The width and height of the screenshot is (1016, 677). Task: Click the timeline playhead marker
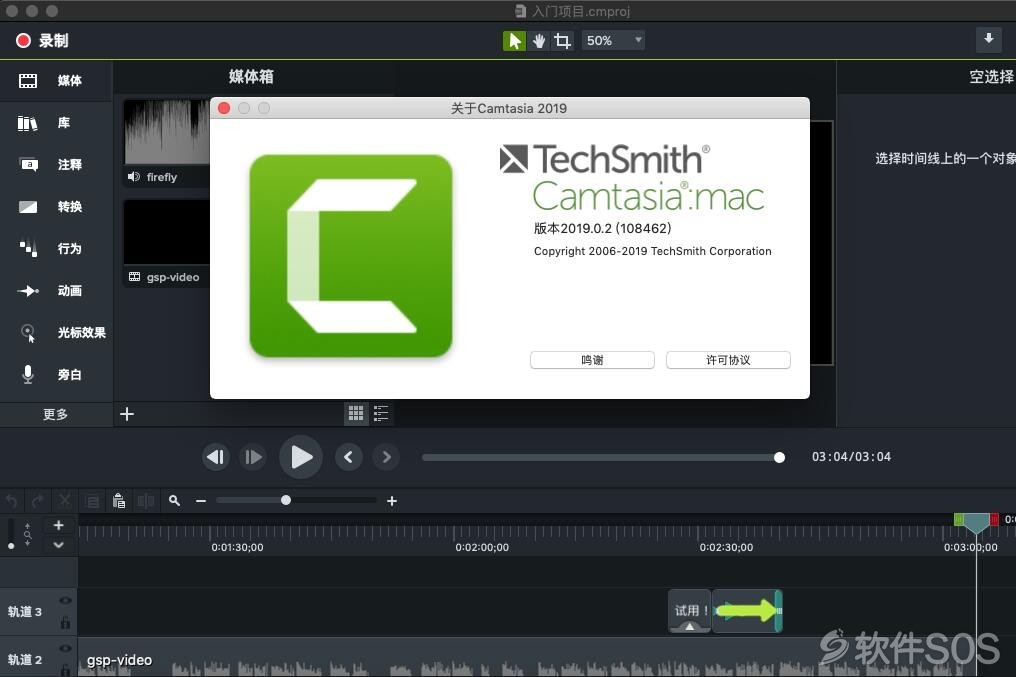click(976, 522)
